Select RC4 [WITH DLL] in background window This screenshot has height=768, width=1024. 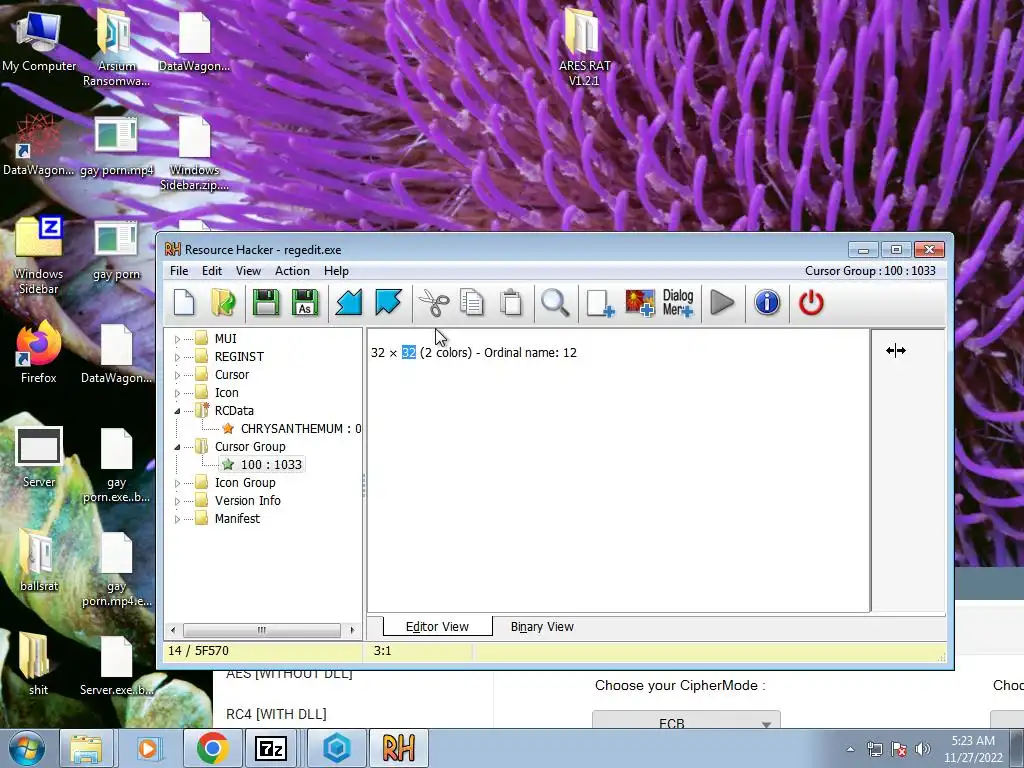coord(276,714)
